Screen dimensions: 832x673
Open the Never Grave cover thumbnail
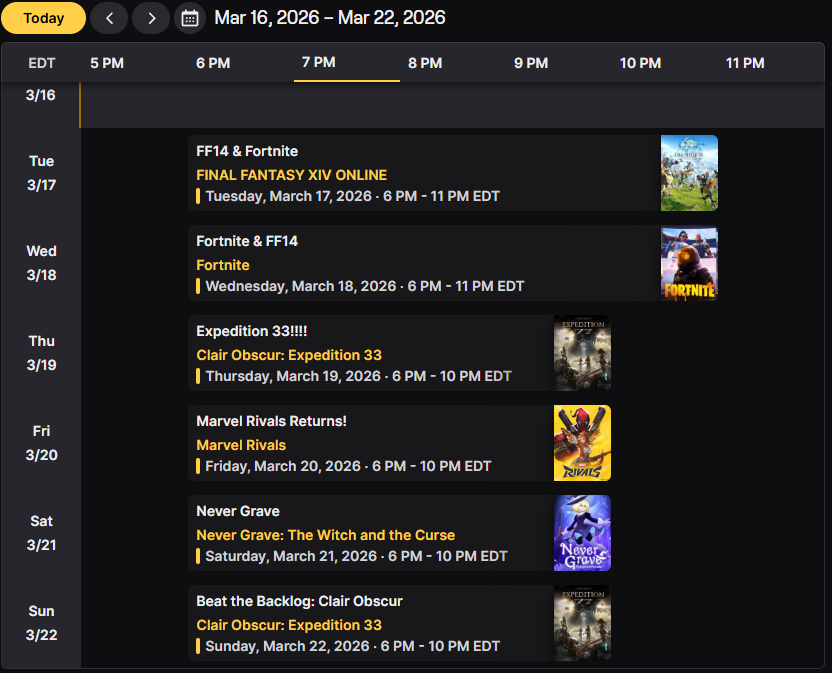pyautogui.click(x=582, y=533)
